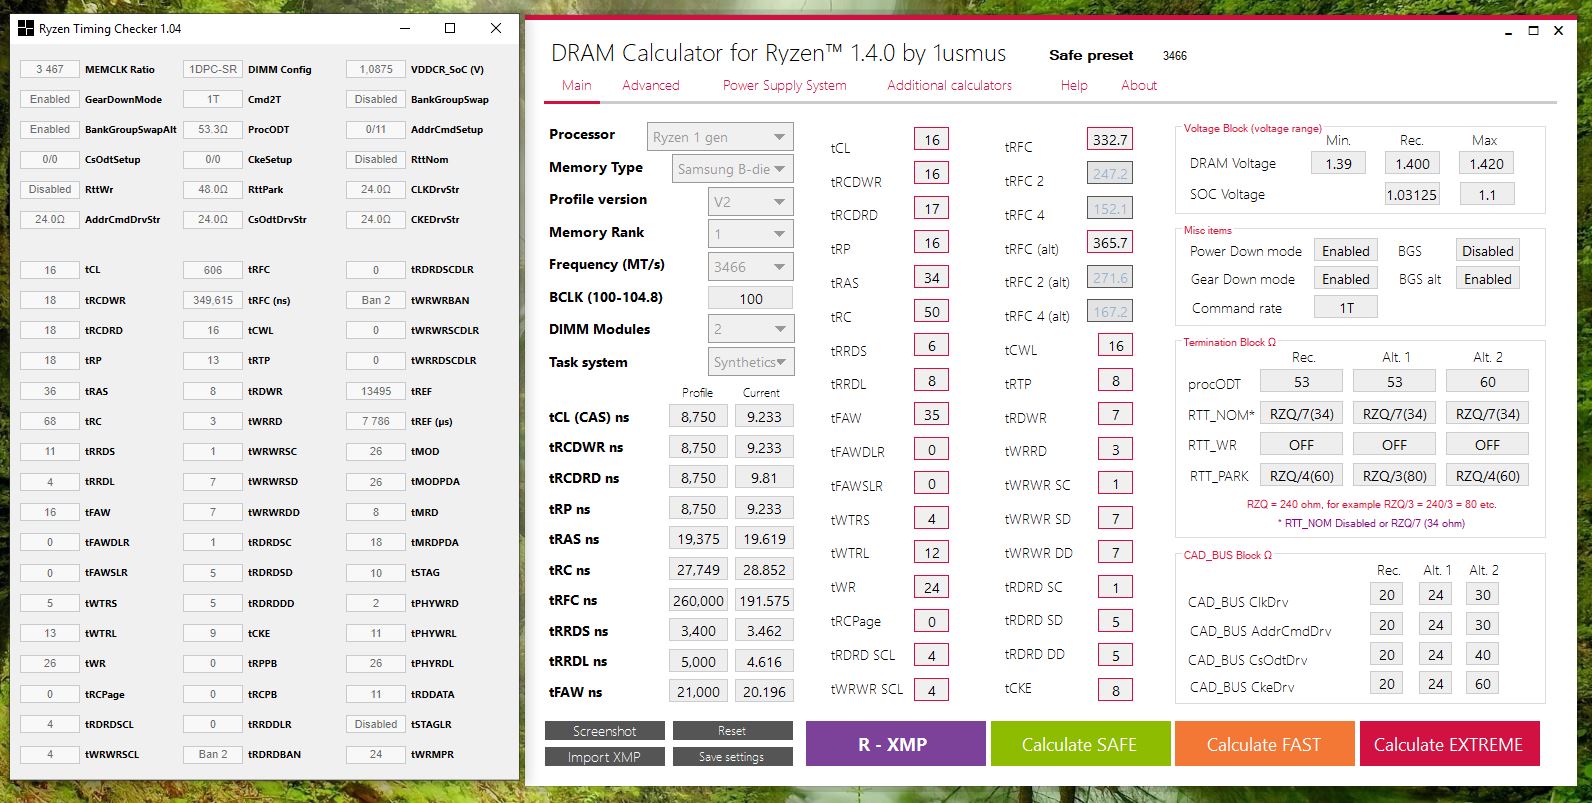Click the tWR value 24 in DRAM Calculator
Screen dimensions: 1592x803
931,588
